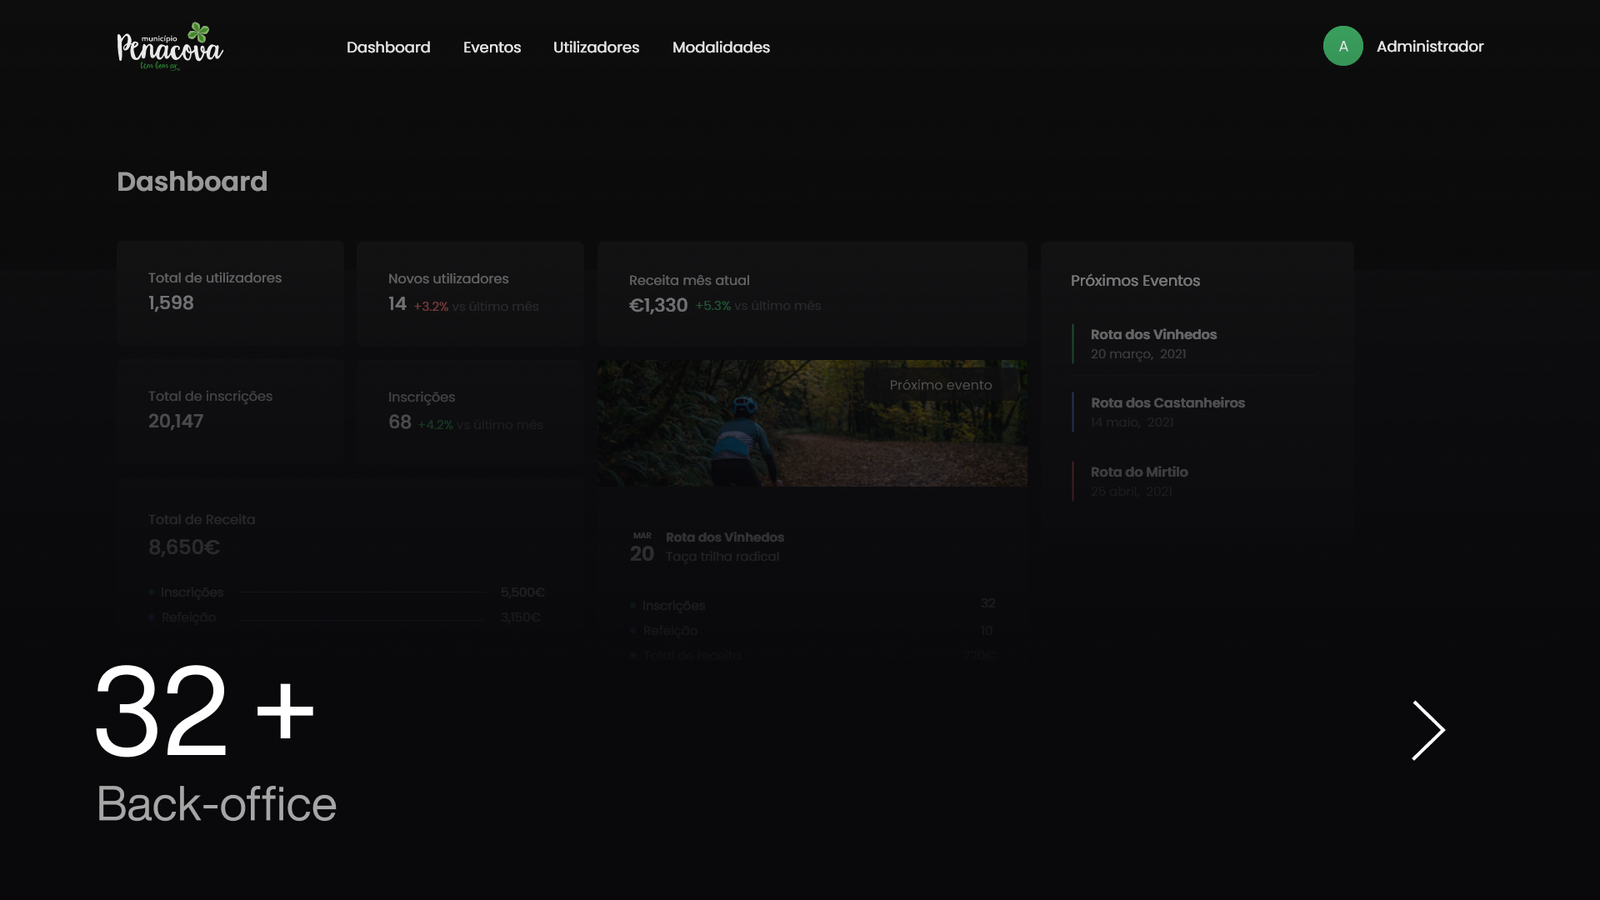
Task: Toggle the Refeição bullet under Rota dos Vinhedos
Action: [632, 630]
